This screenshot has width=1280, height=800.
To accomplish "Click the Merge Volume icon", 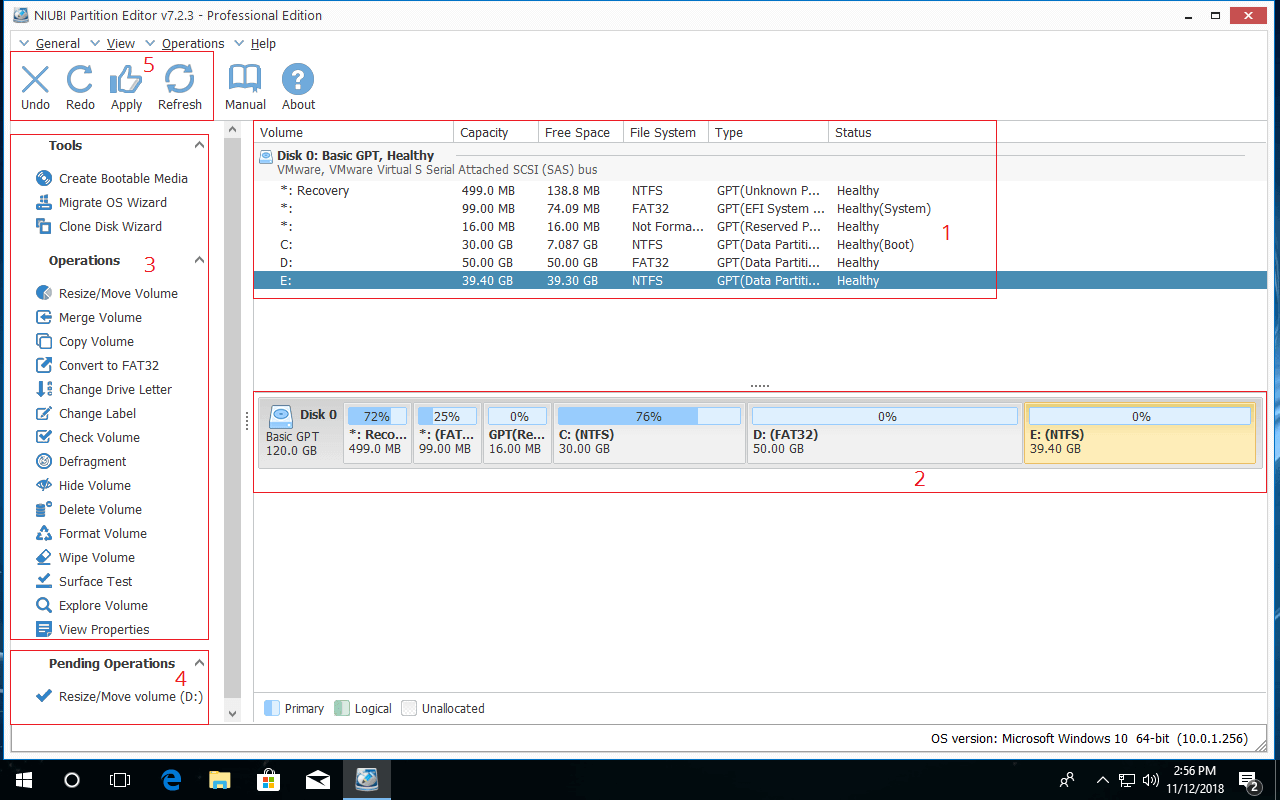I will [43, 317].
